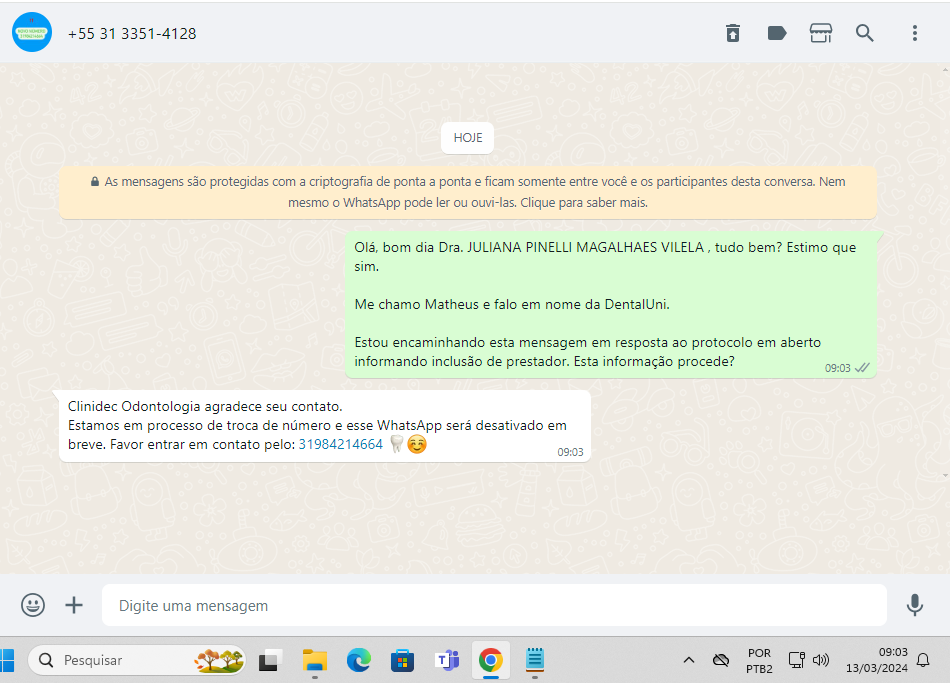Click the chat scrollbar down arrow
Image resolution: width=950 pixels, height=683 pixels.
click(946, 476)
